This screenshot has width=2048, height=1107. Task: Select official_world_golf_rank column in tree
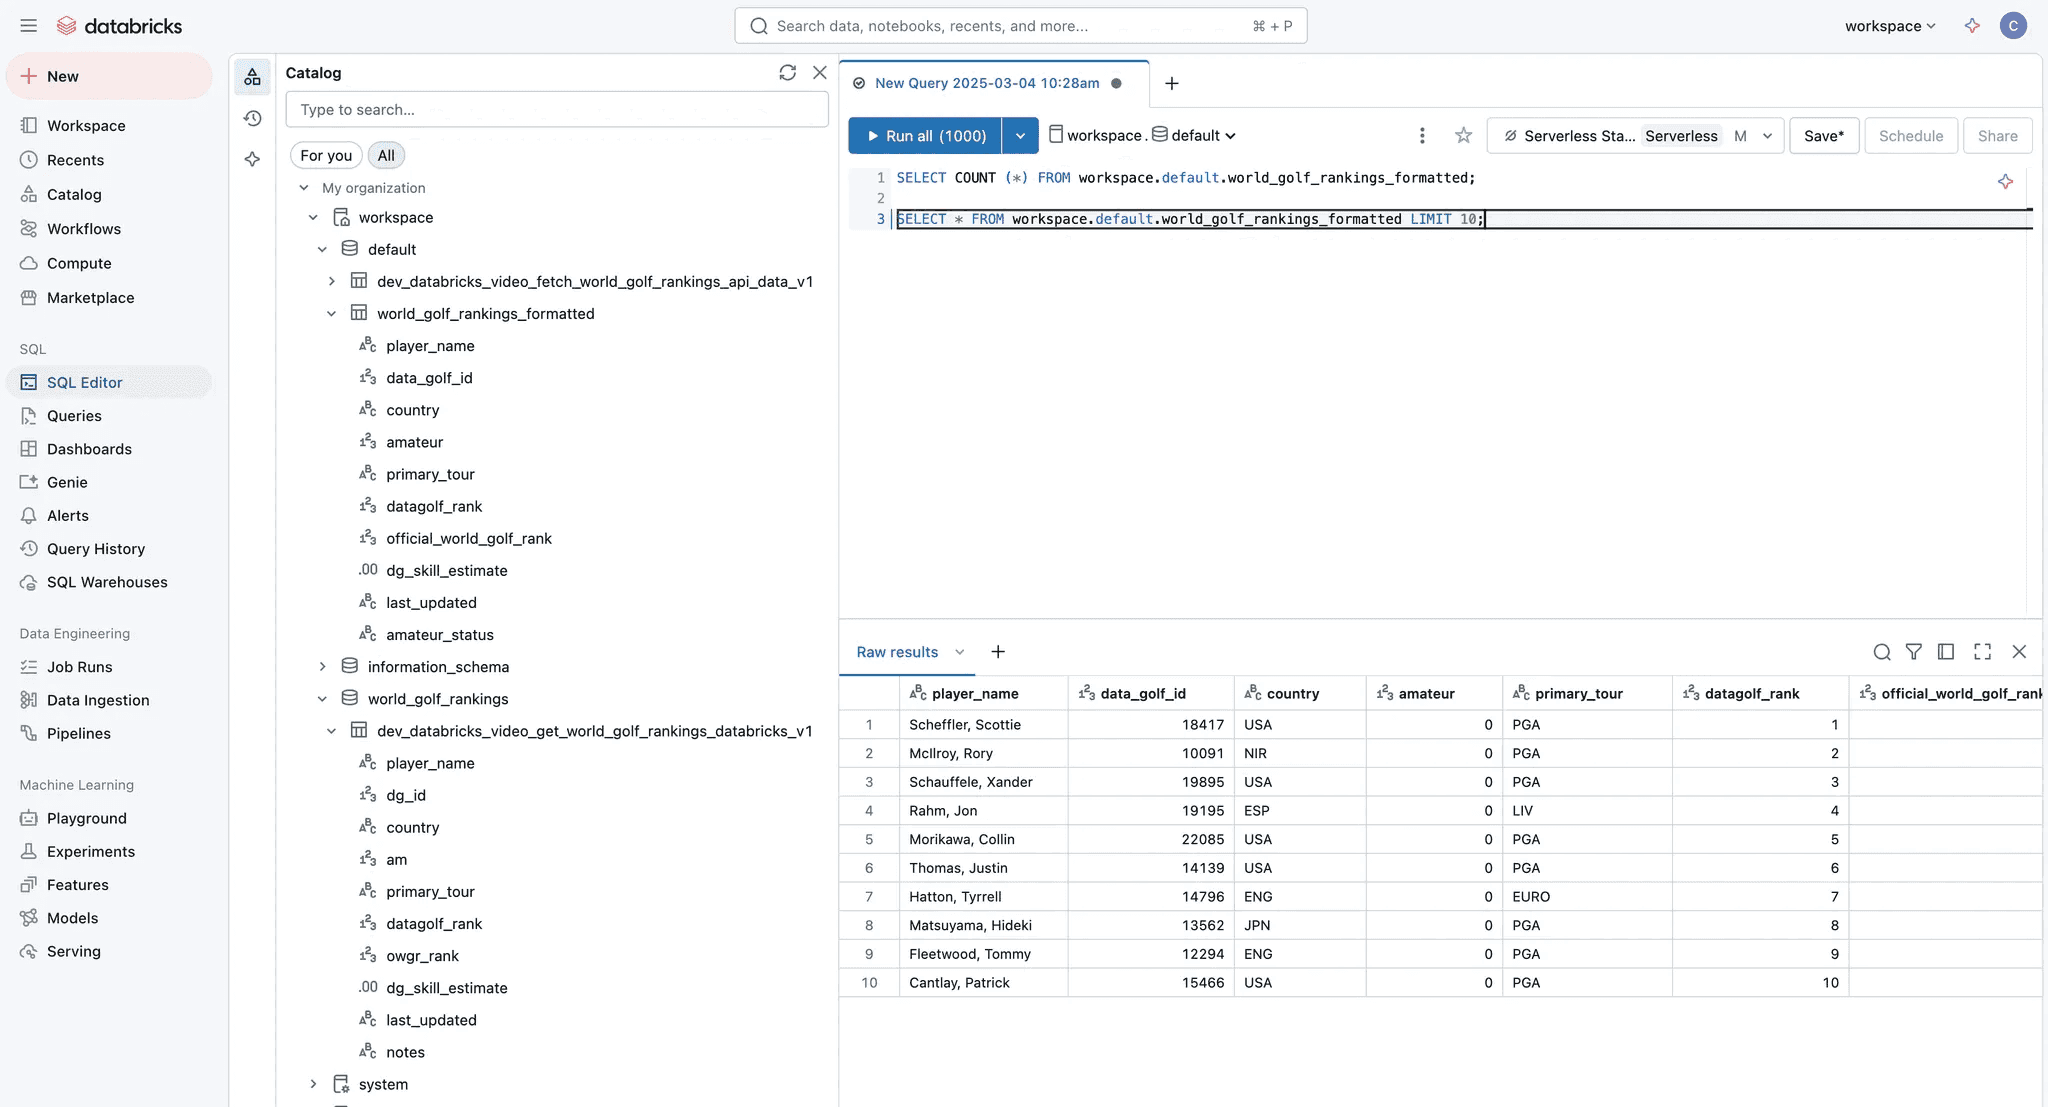tap(468, 539)
